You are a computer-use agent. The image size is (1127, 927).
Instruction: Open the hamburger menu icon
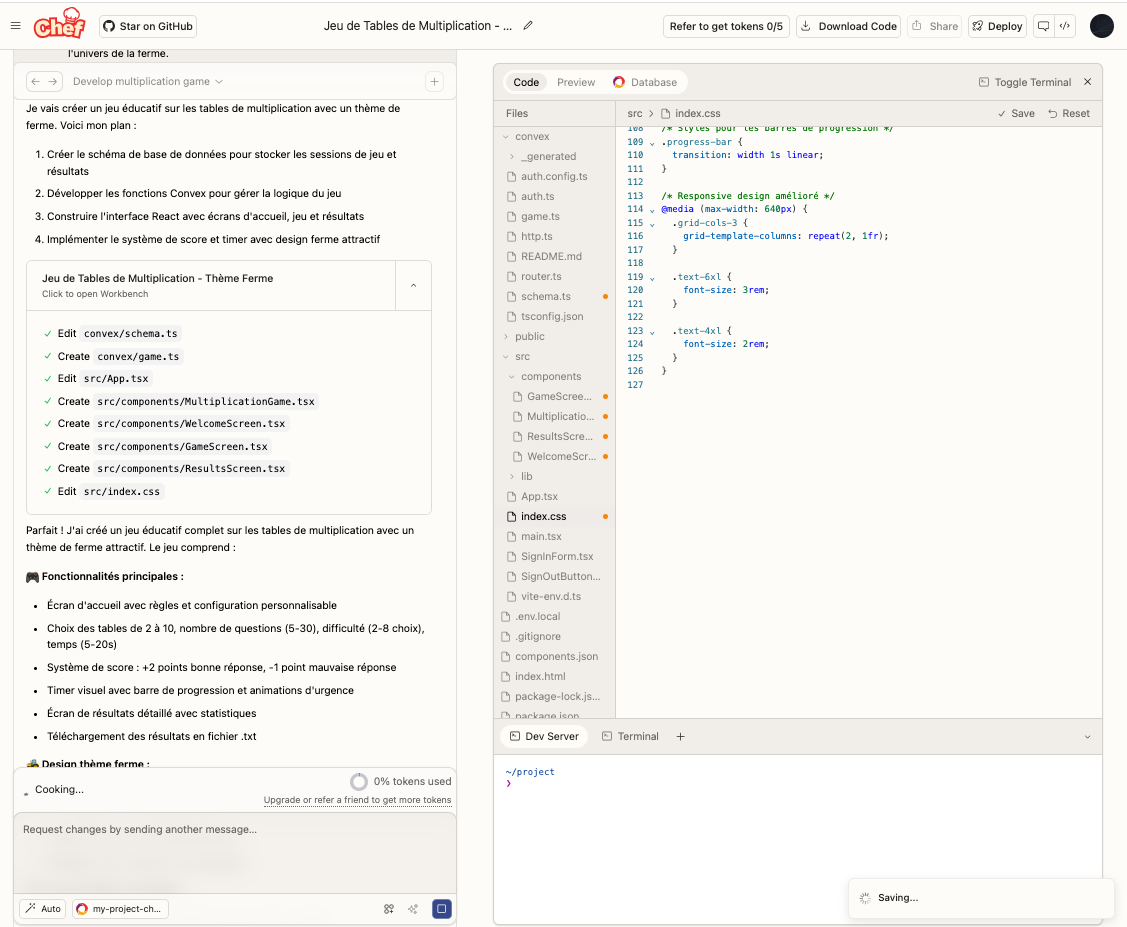pos(16,26)
